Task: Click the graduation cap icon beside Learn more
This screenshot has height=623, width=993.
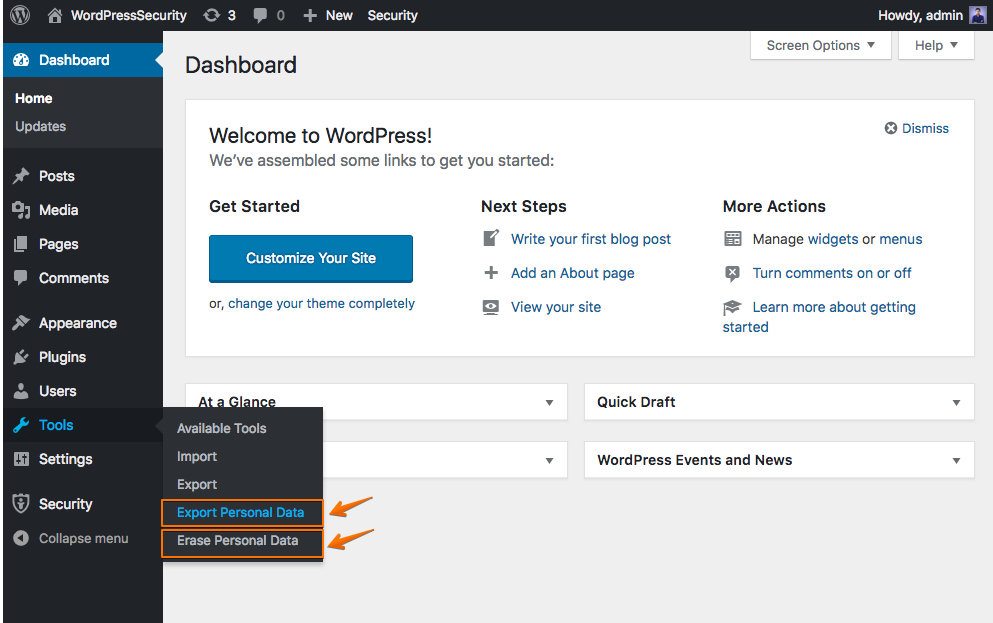Action: tap(732, 307)
